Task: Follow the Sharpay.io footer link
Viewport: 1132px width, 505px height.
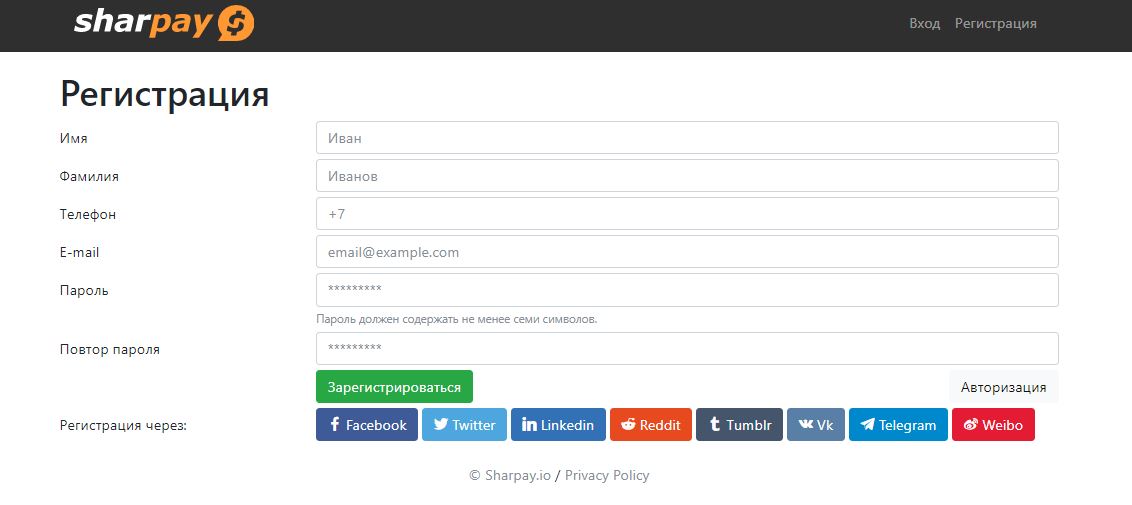Action: pos(517,476)
